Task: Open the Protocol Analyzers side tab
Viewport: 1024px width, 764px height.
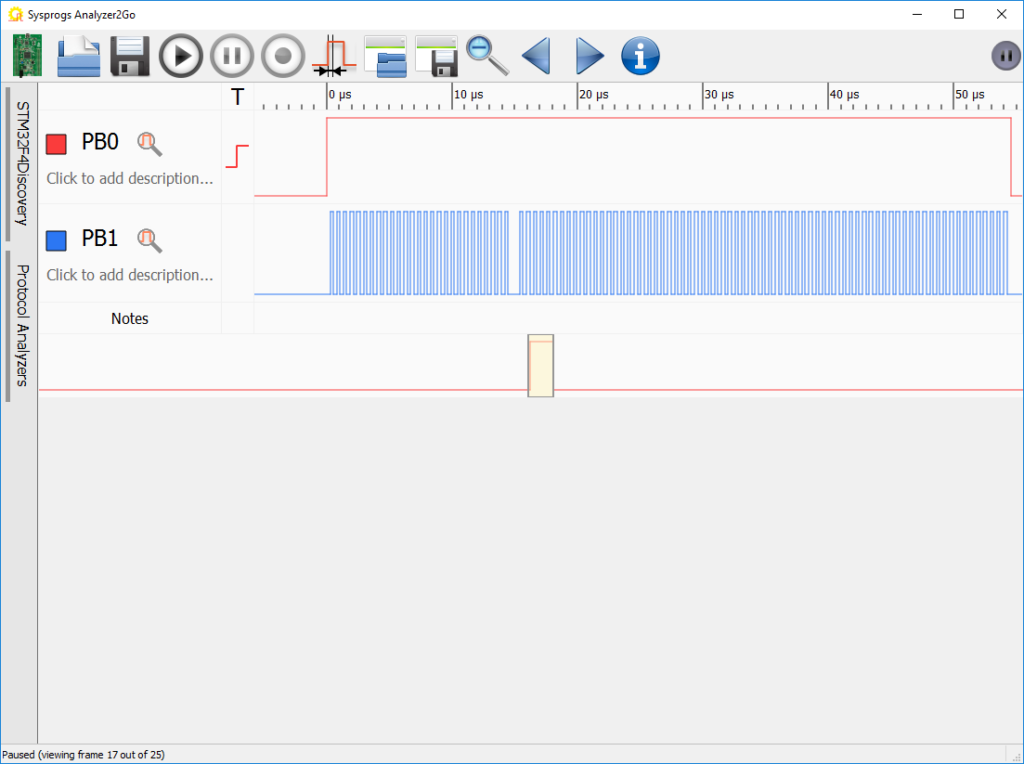Action: pos(22,325)
